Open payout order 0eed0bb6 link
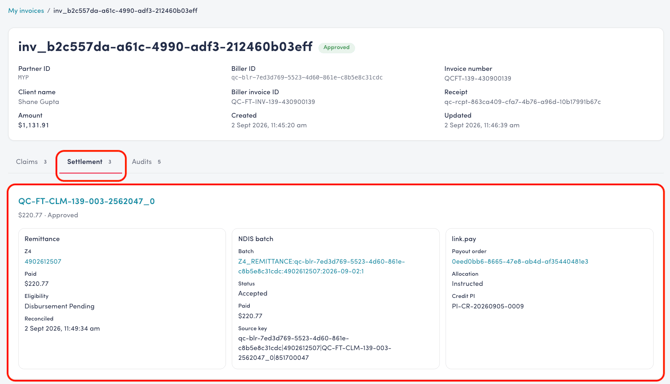670x384 pixels. click(x=520, y=261)
